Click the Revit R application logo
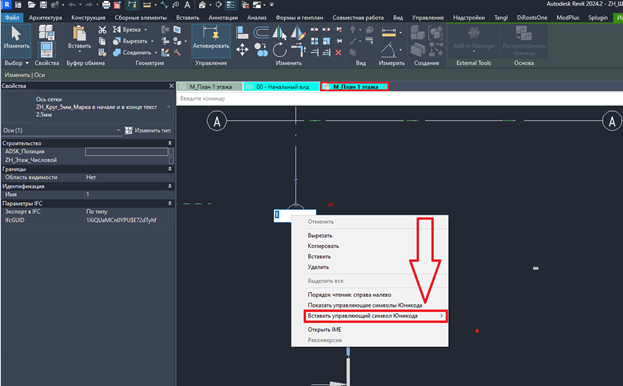623x386 pixels. (x=6, y=5)
